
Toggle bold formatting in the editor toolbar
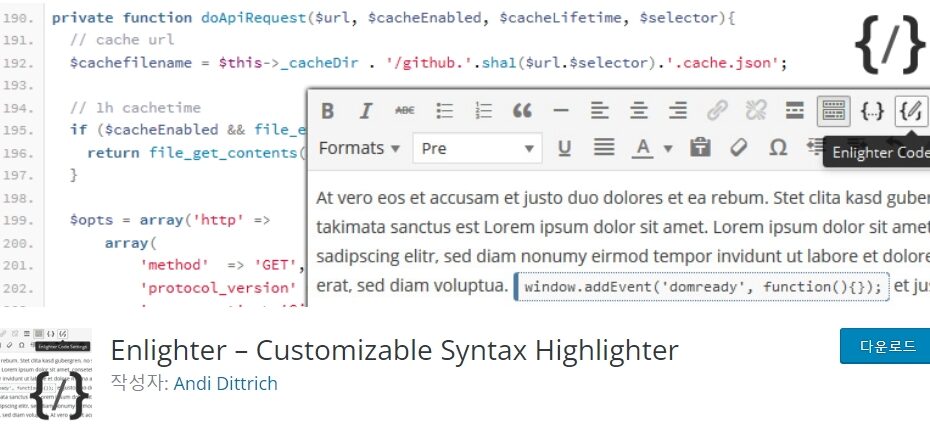tap(327, 111)
